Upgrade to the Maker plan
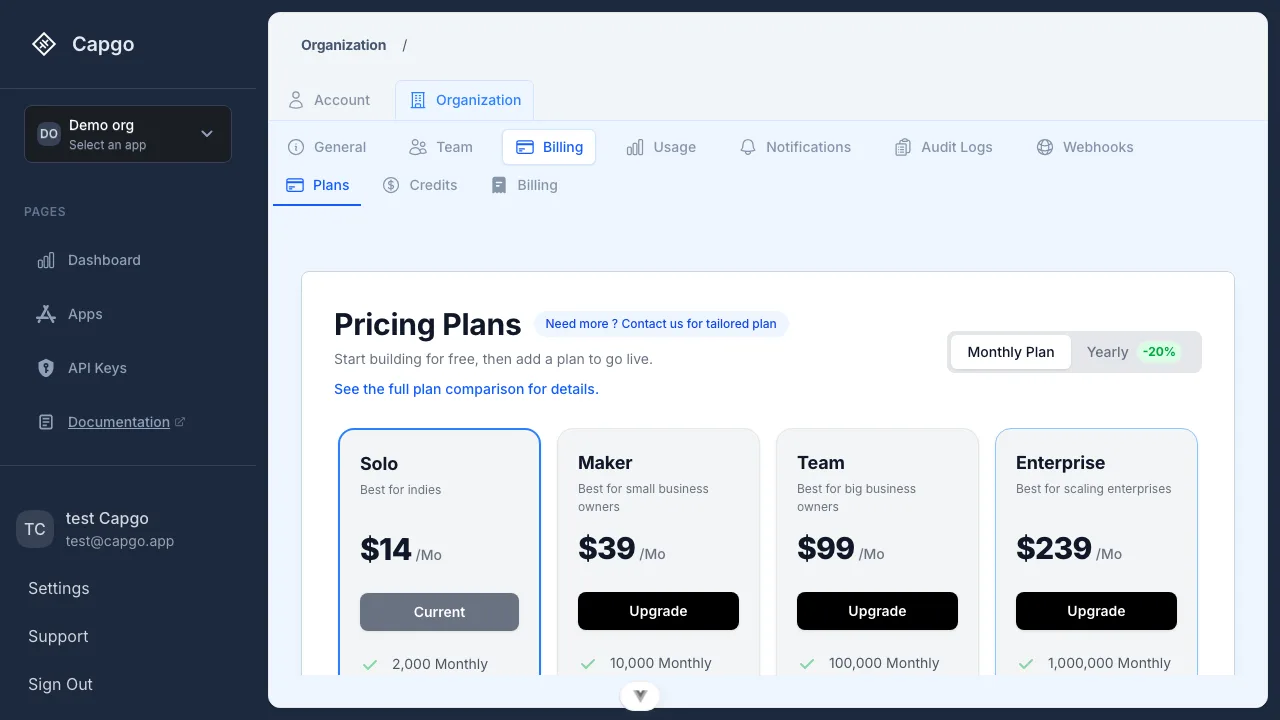The image size is (1280, 720). 658,611
